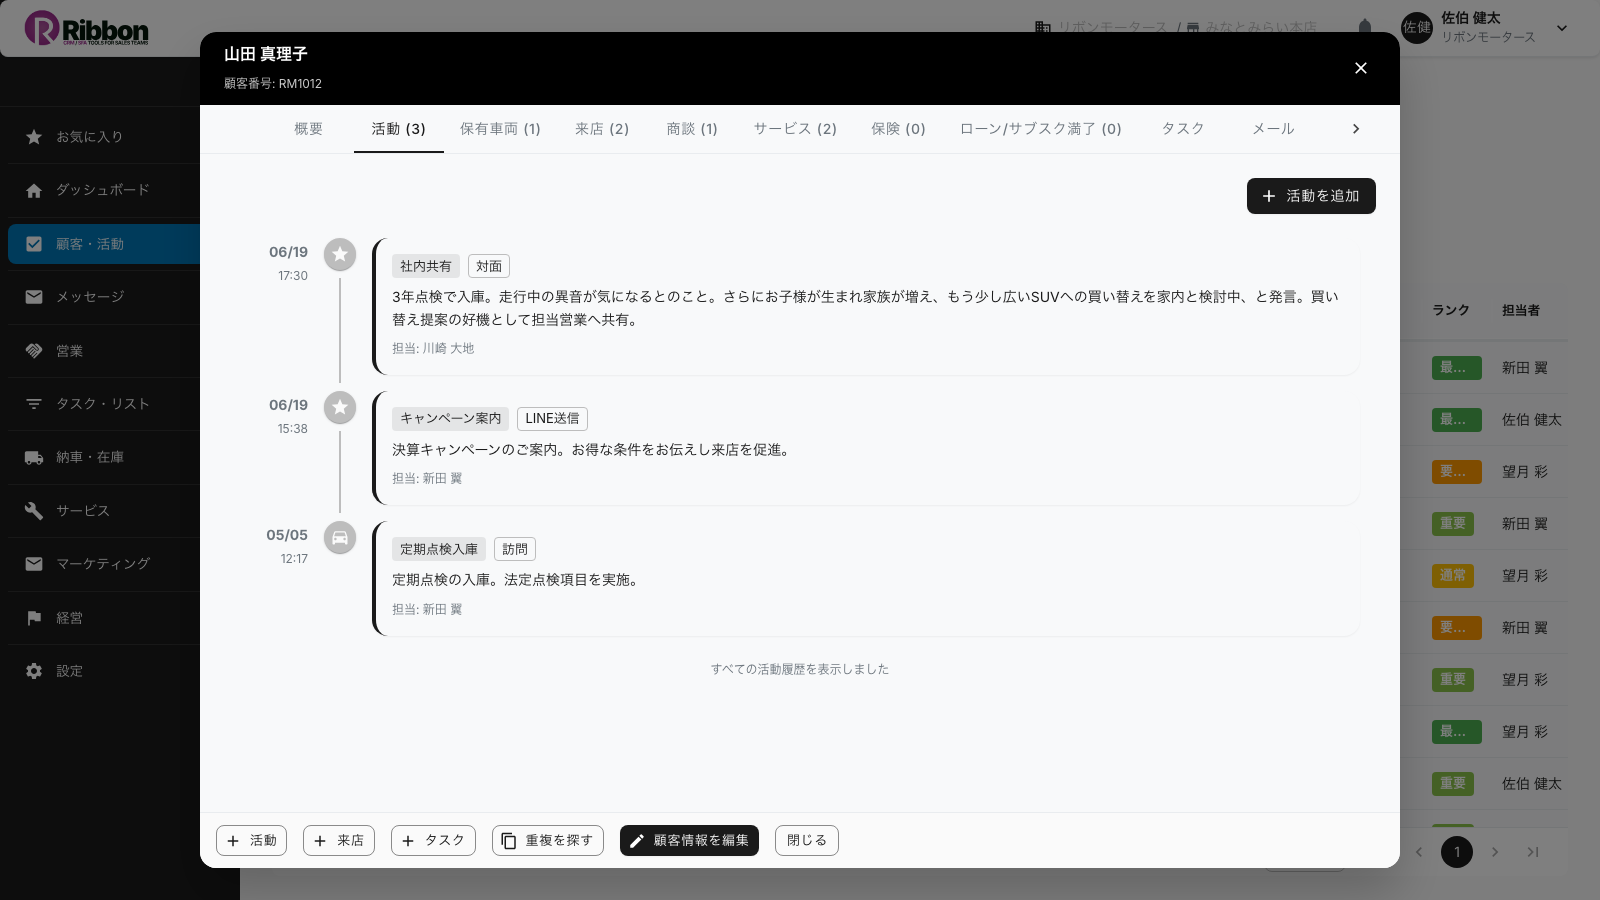Viewport: 1600px width, 900px height.
Task: Click 納車・在庫 truck icon
Action: 34,457
